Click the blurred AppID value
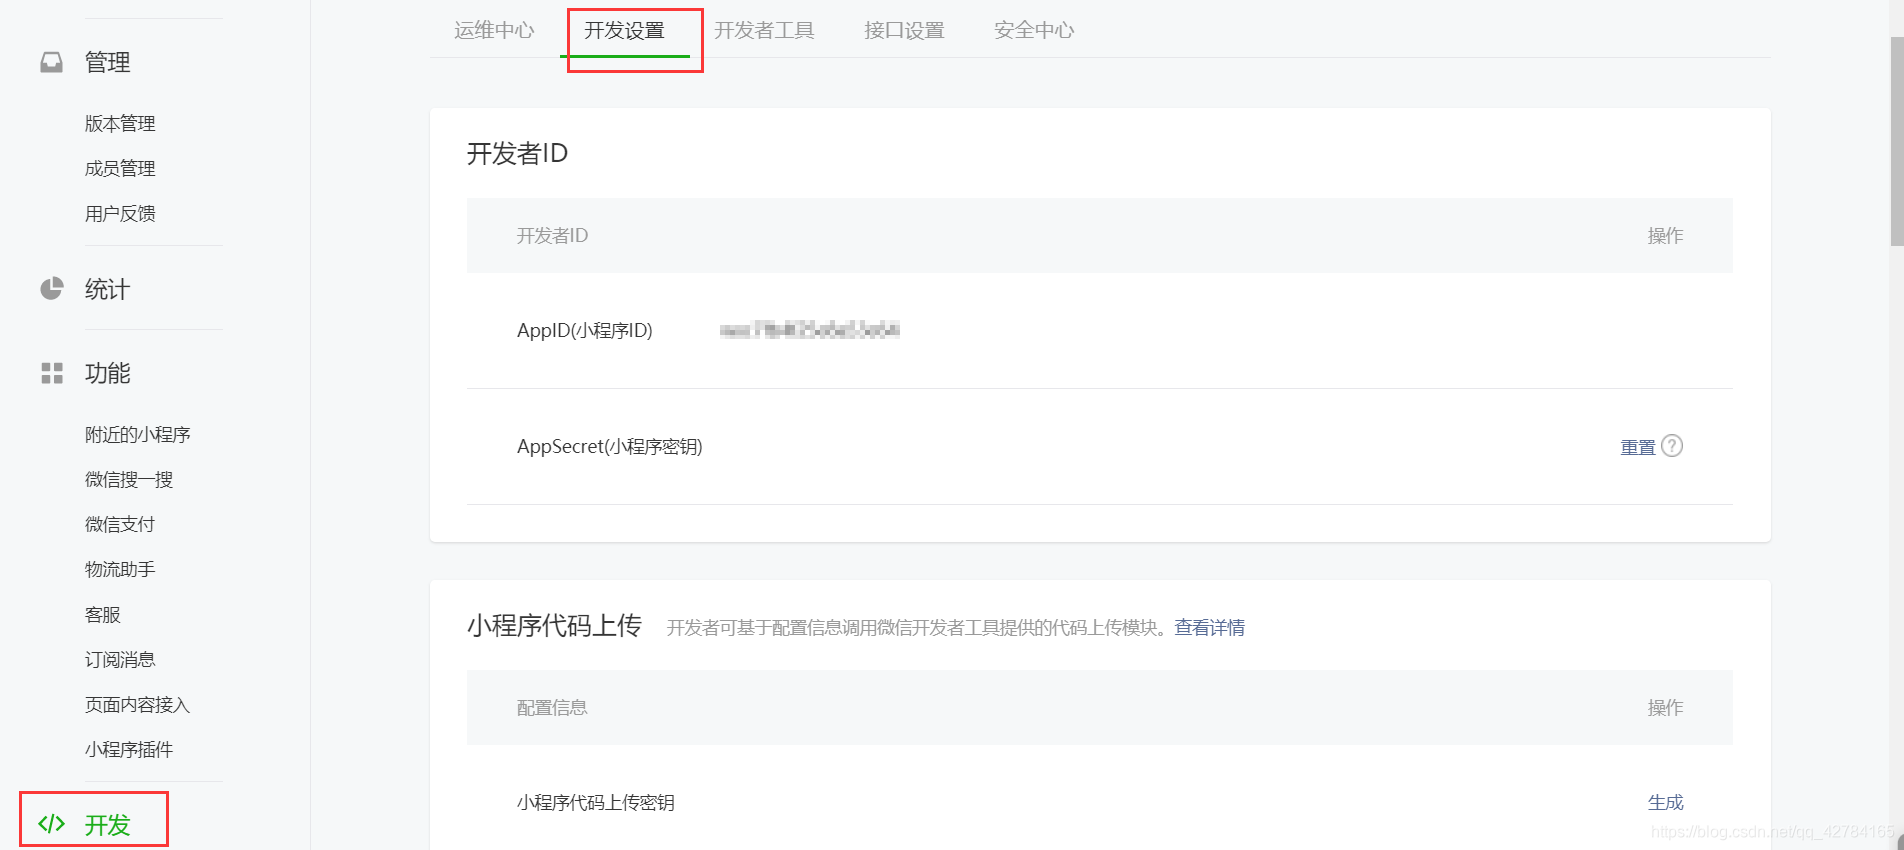1904x850 pixels. [809, 329]
